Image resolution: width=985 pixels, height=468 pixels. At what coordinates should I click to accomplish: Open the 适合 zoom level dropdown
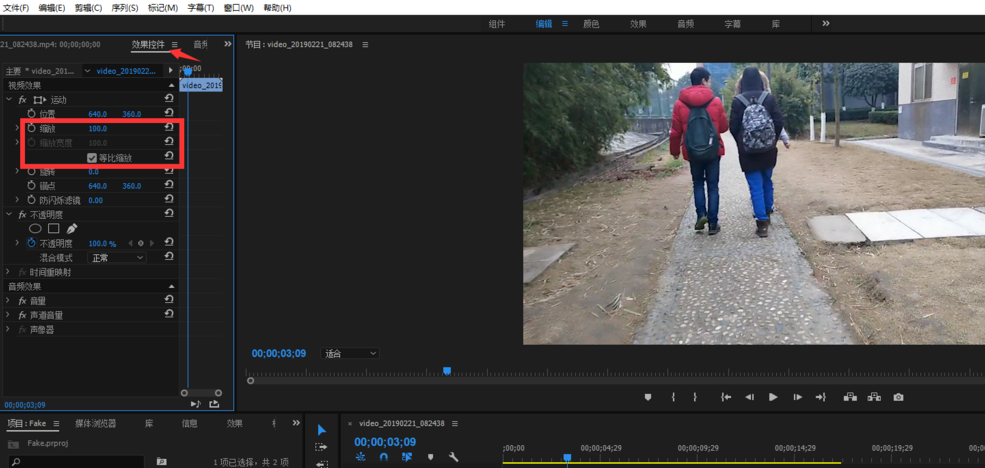350,354
